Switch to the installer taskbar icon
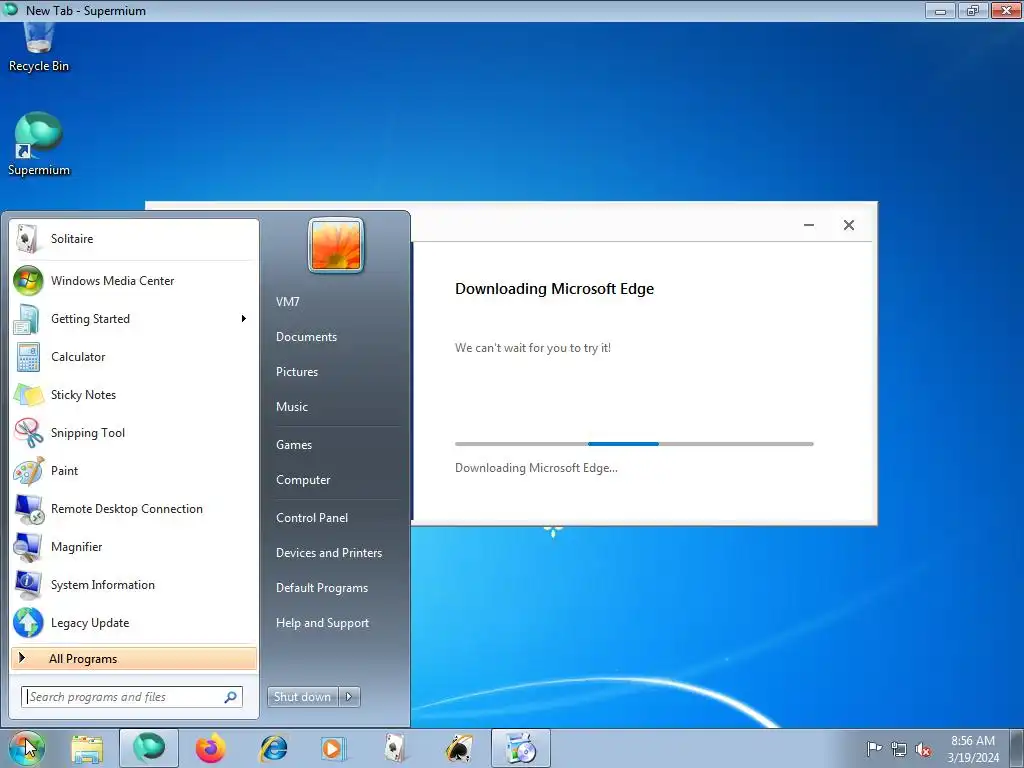This screenshot has width=1024, height=768. (x=520, y=748)
